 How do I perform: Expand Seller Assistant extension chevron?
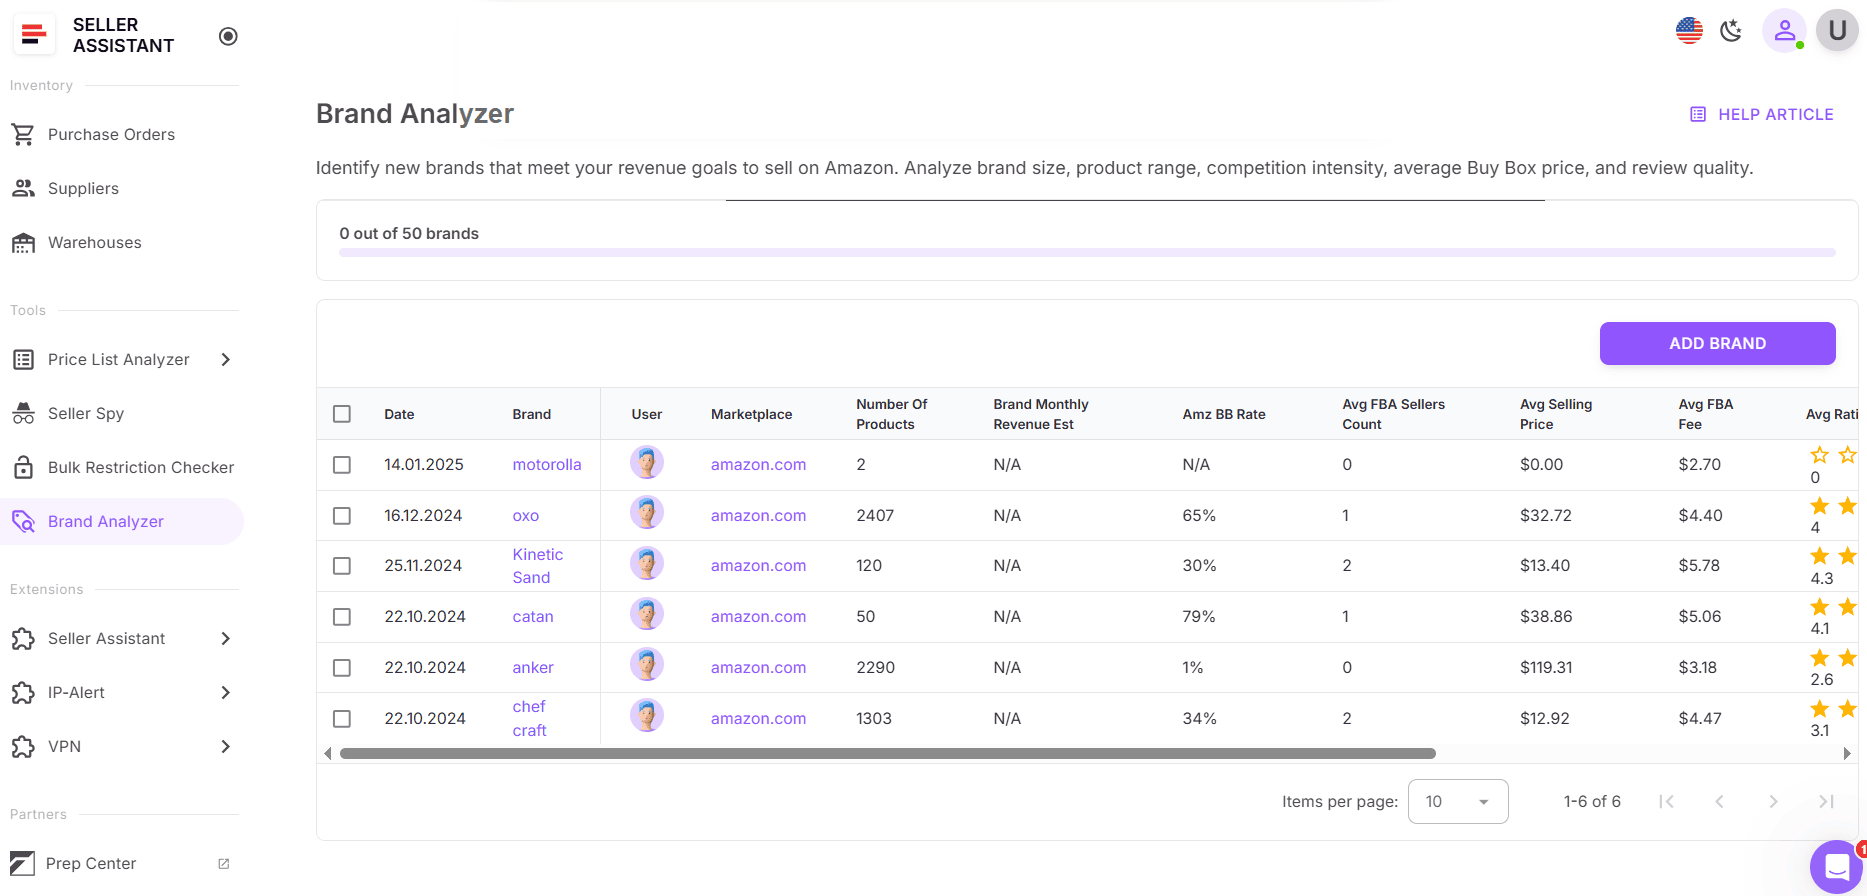point(225,638)
